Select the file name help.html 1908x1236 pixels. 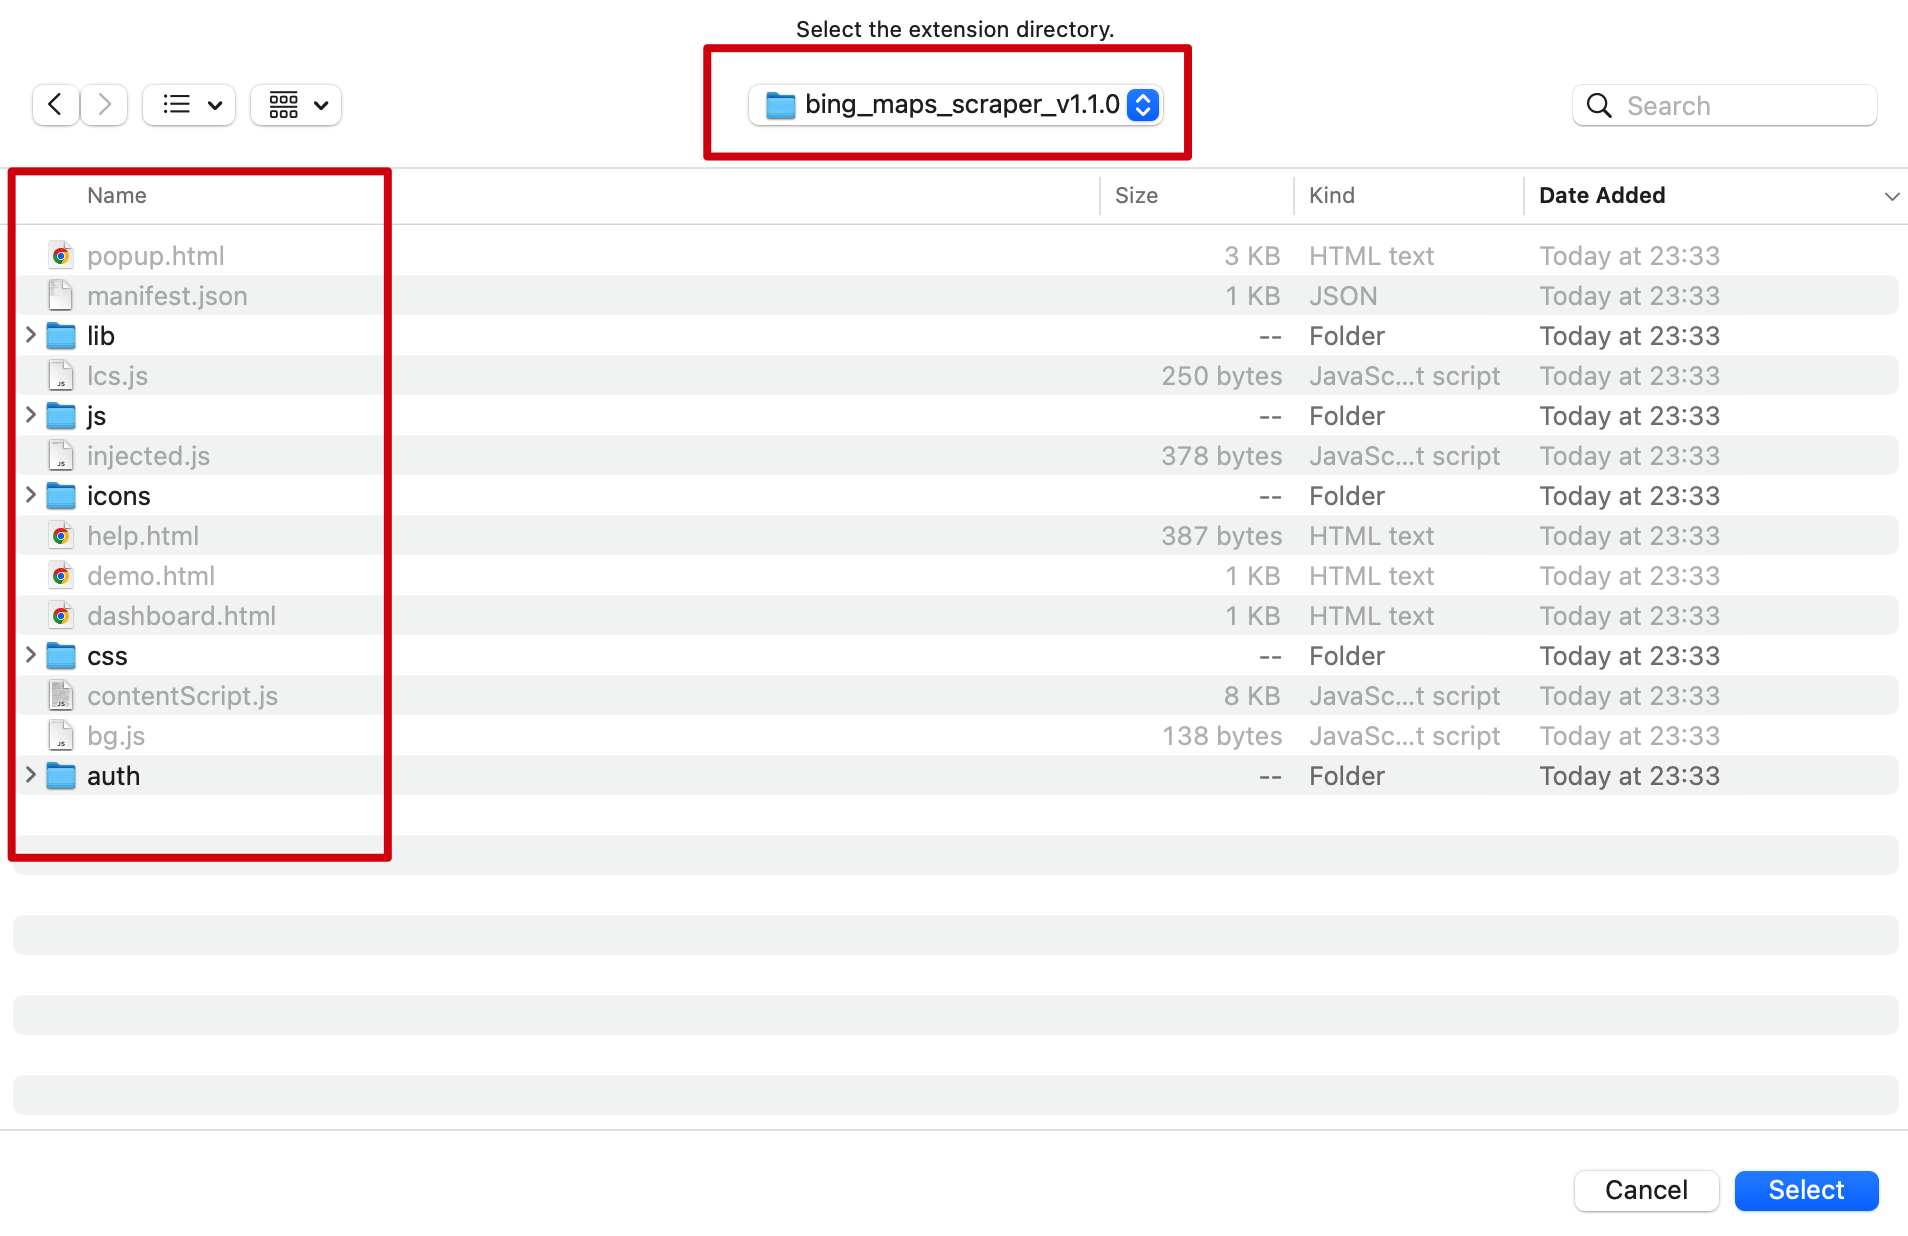143,536
